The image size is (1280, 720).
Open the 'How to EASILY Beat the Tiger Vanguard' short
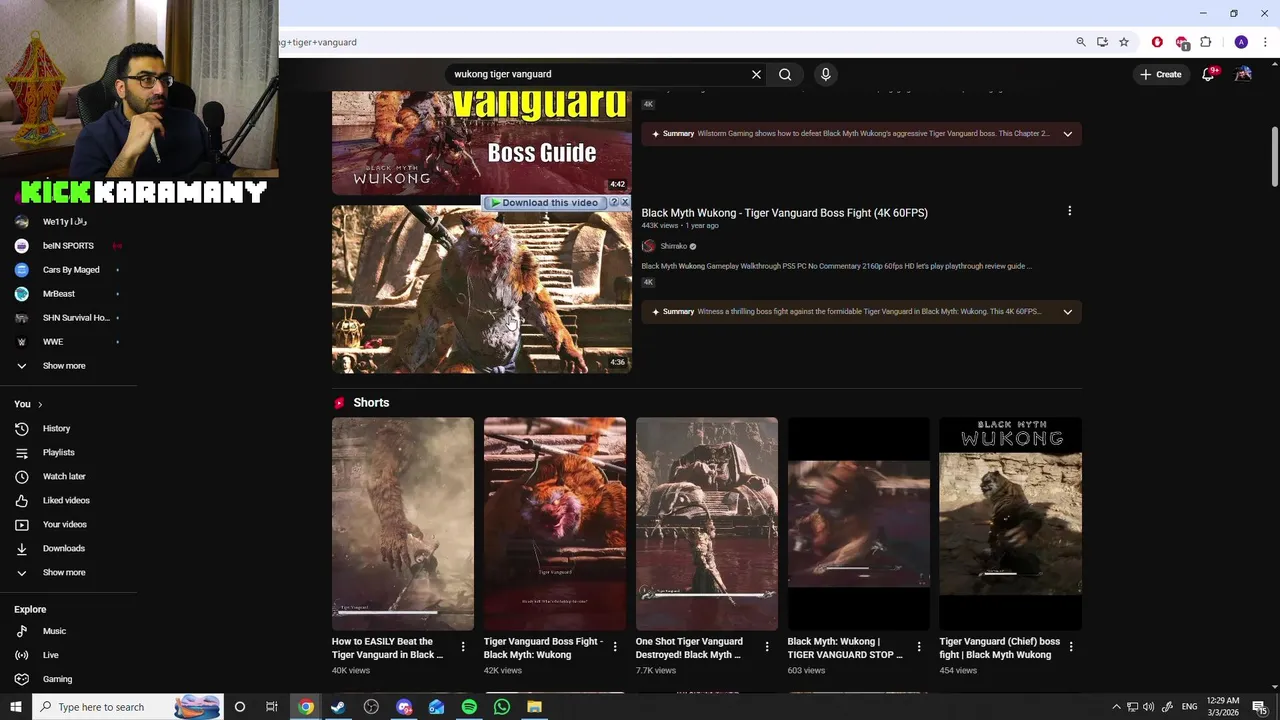pos(403,524)
